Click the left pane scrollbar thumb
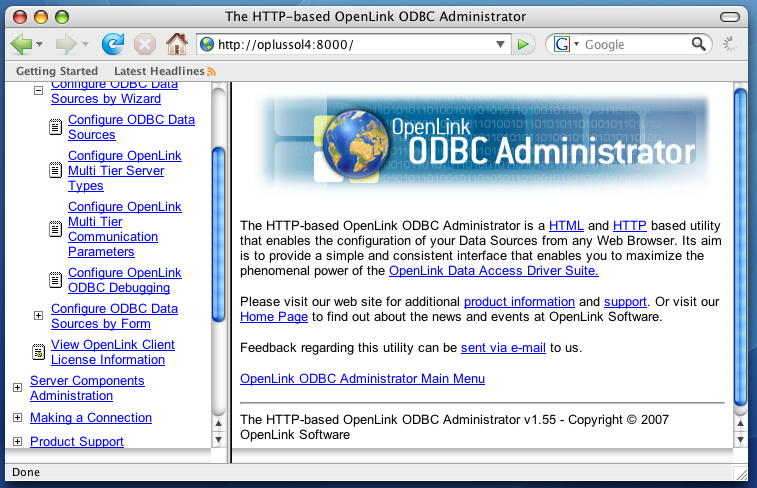 point(219,235)
